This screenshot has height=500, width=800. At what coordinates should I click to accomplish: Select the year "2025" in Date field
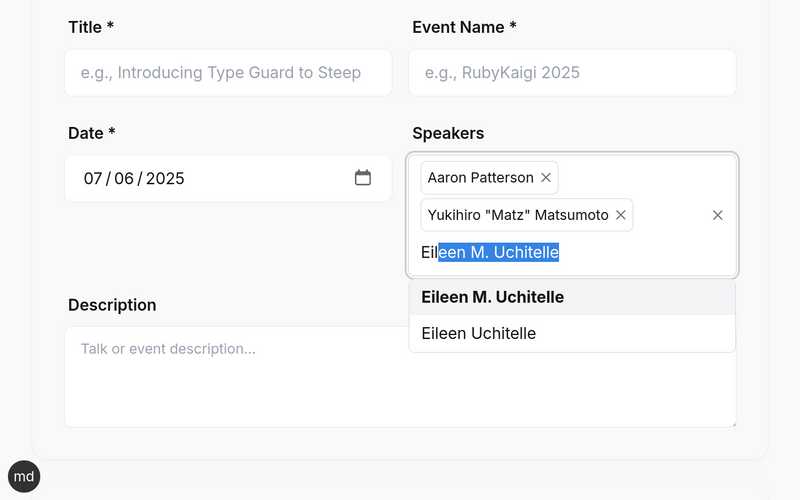click(165, 179)
